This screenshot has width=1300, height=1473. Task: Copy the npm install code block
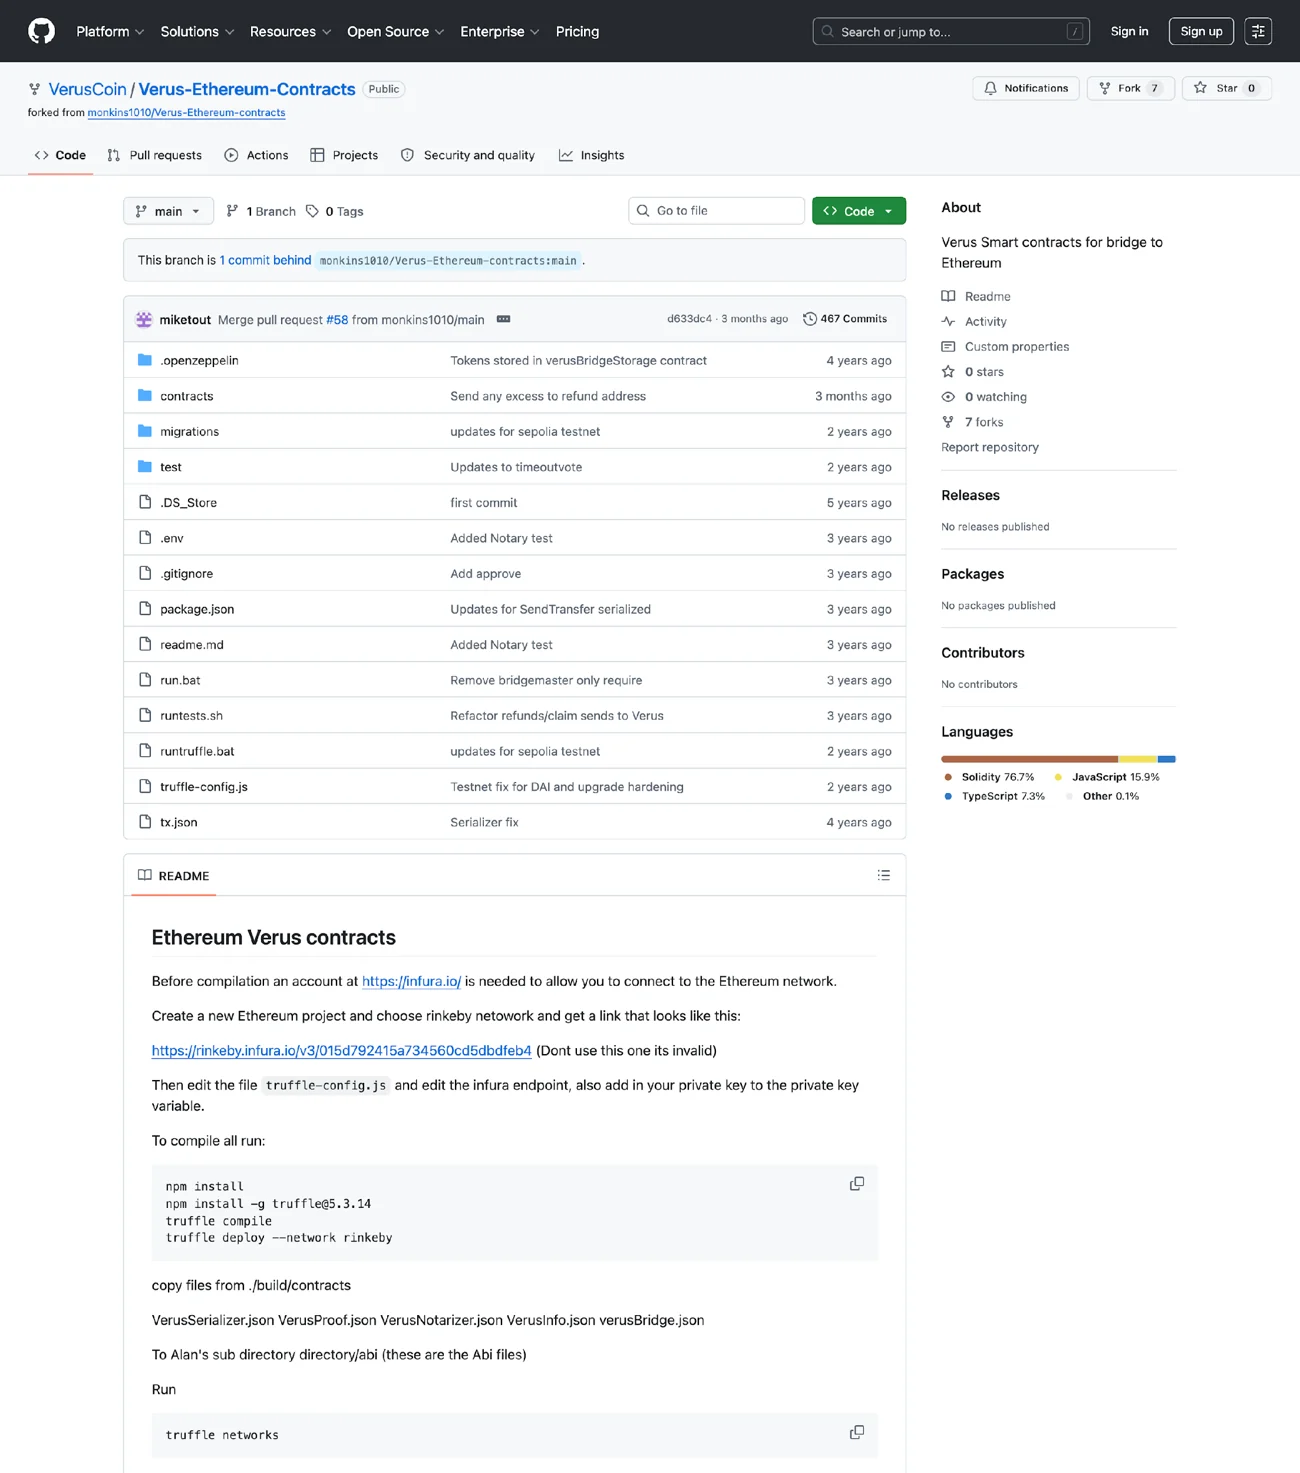pyautogui.click(x=857, y=1184)
